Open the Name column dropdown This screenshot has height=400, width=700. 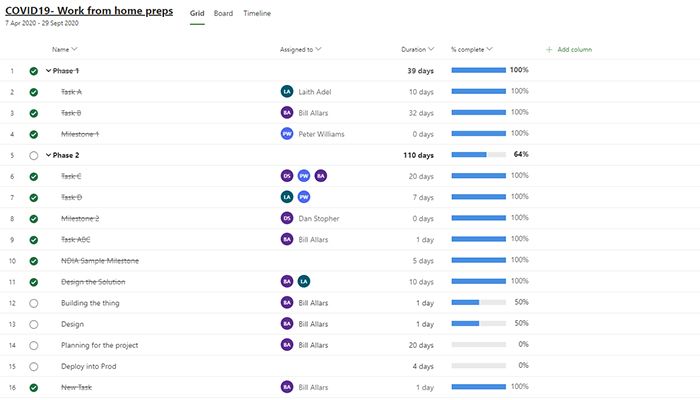pyautogui.click(x=75, y=49)
